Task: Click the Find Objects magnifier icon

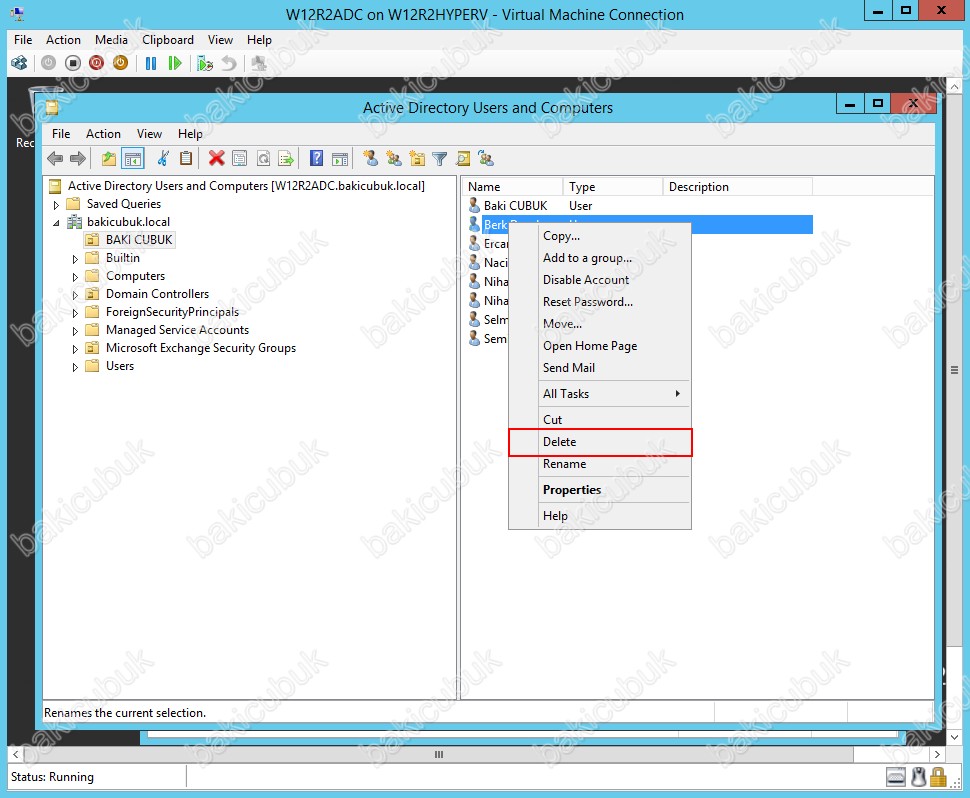Action: click(x=463, y=159)
